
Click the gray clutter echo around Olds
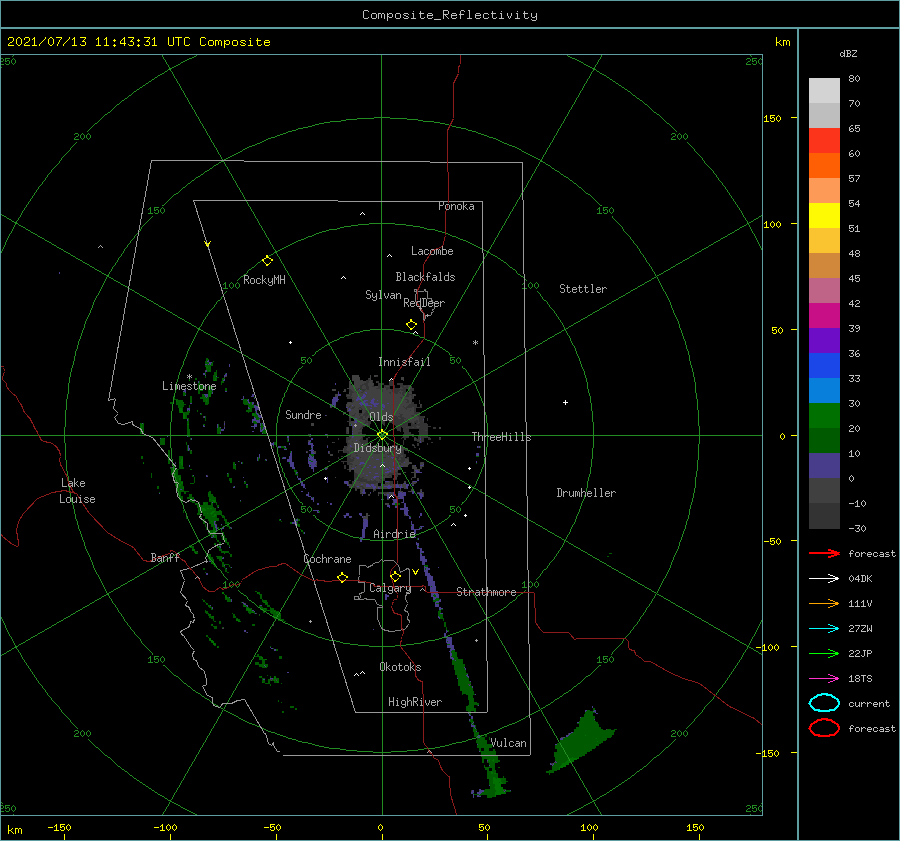[x=386, y=433]
